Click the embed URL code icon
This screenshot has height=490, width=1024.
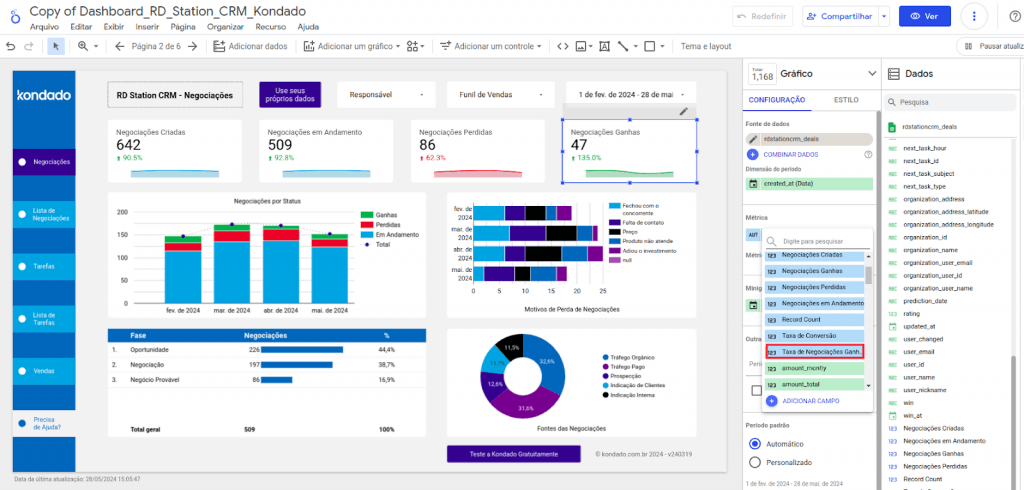(x=563, y=46)
